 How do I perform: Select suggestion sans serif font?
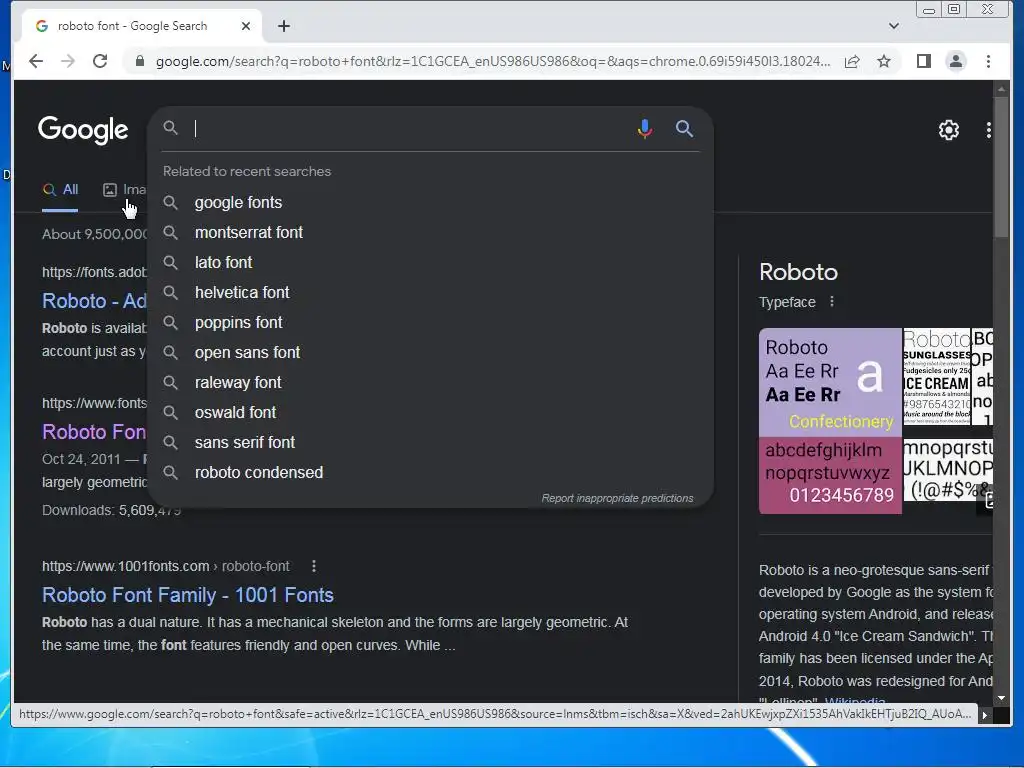pos(430,443)
